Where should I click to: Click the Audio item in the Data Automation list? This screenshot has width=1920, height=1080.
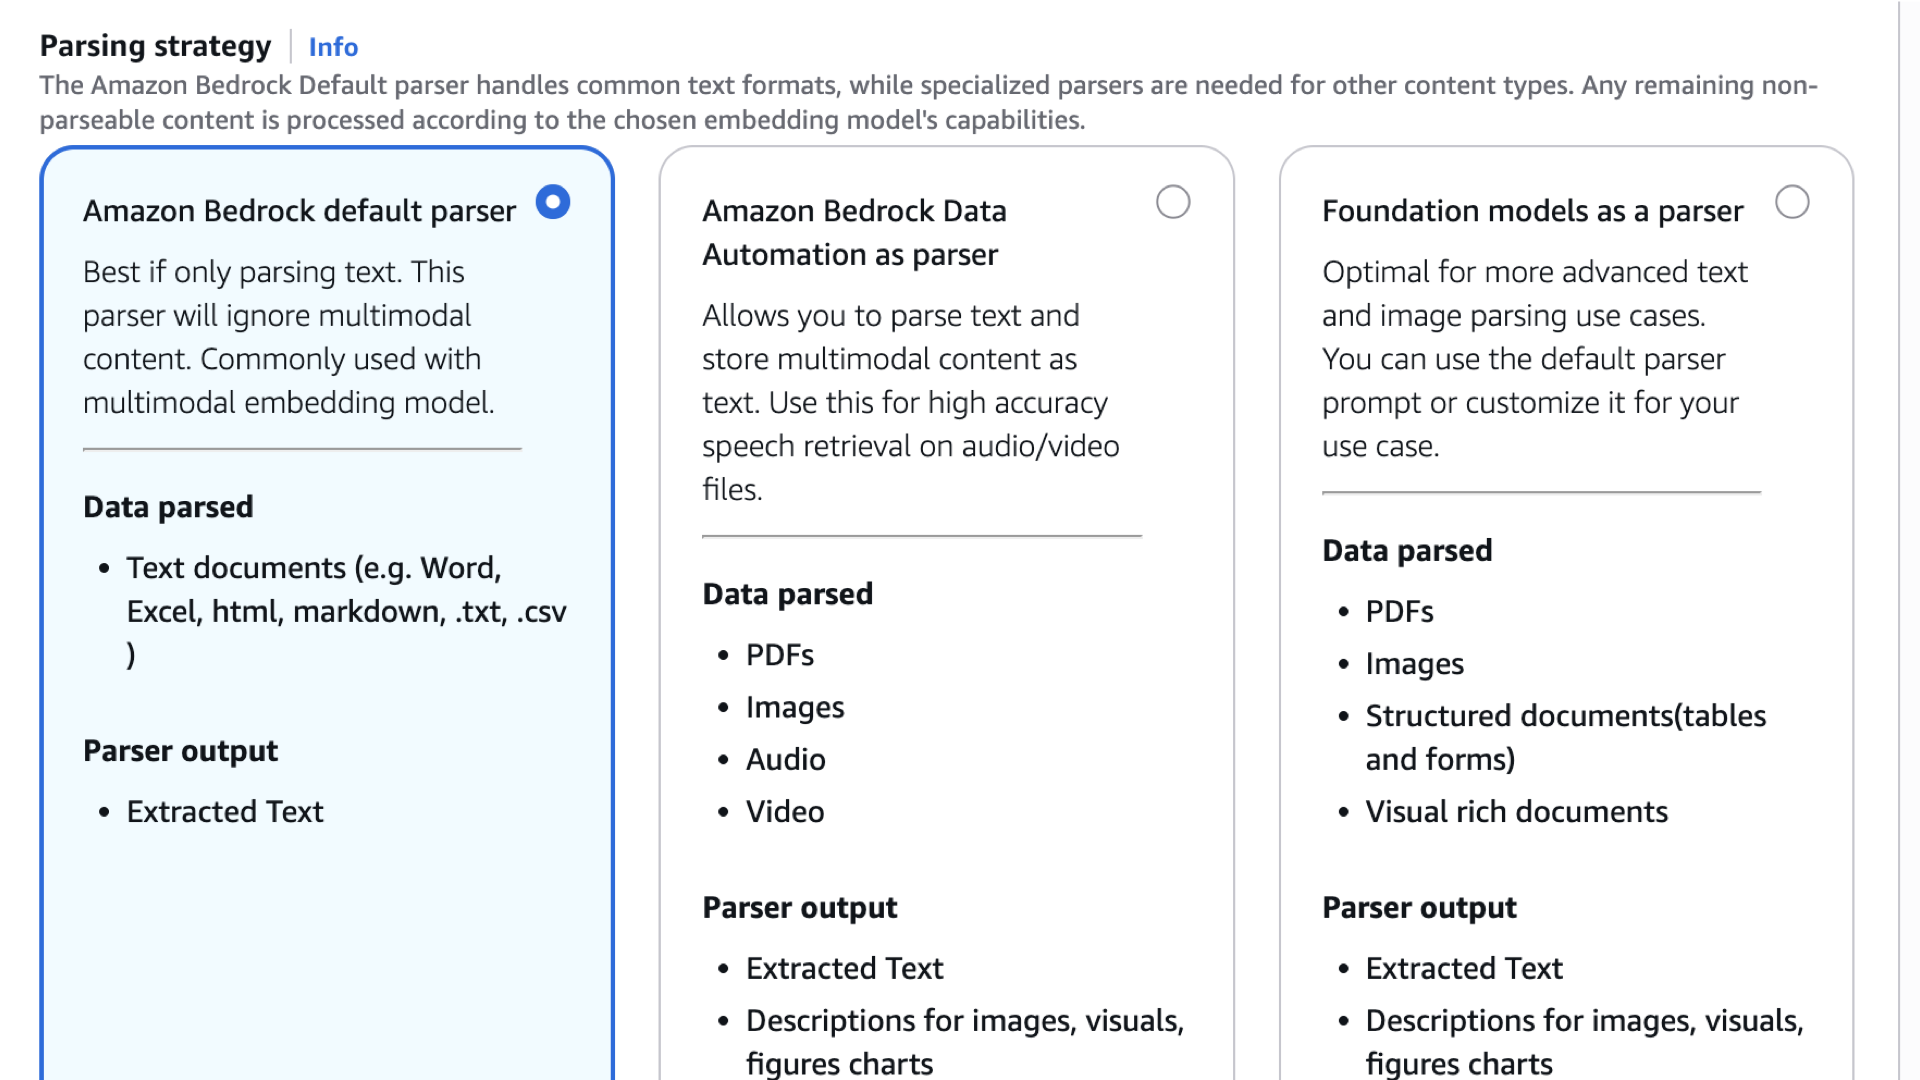(x=786, y=759)
